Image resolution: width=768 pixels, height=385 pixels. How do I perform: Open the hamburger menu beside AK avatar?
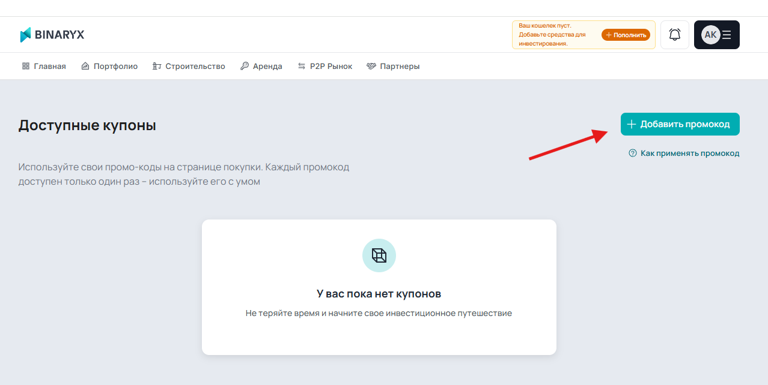(x=727, y=35)
